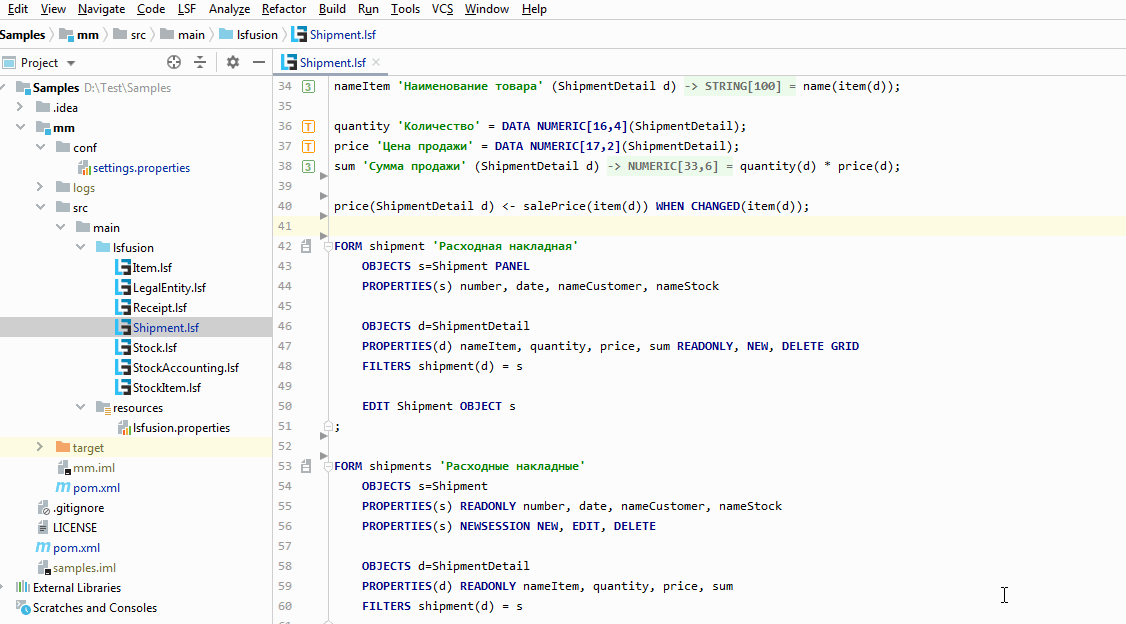Screen dimensions: 1126x624
Task: Place cursor on empty line 41
Action: (727, 226)
